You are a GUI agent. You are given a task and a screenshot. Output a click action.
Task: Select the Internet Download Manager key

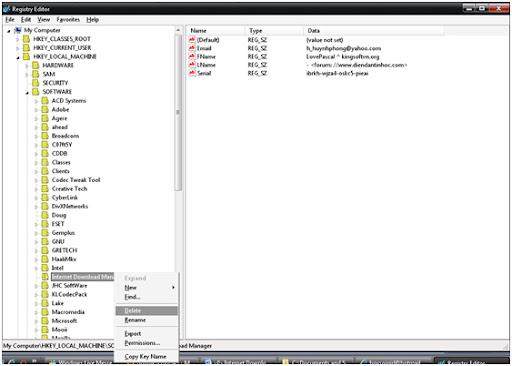pos(82,277)
